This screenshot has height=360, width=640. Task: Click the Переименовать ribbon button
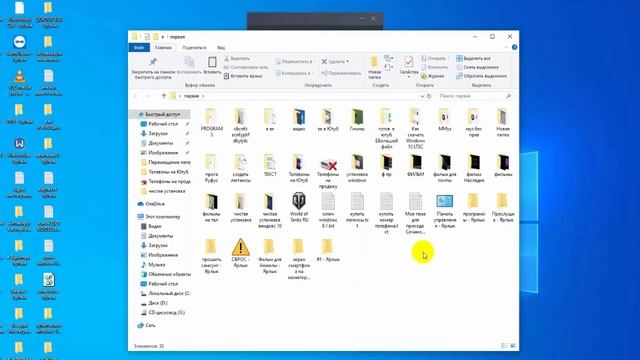tap(341, 73)
